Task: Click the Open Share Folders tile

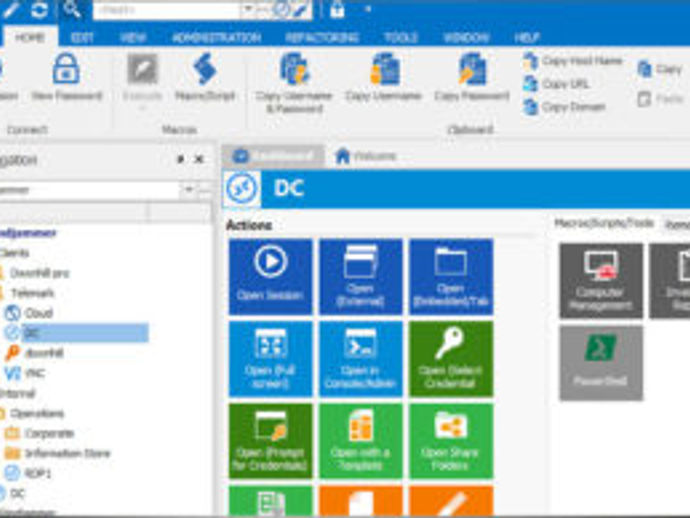Action: [451, 441]
